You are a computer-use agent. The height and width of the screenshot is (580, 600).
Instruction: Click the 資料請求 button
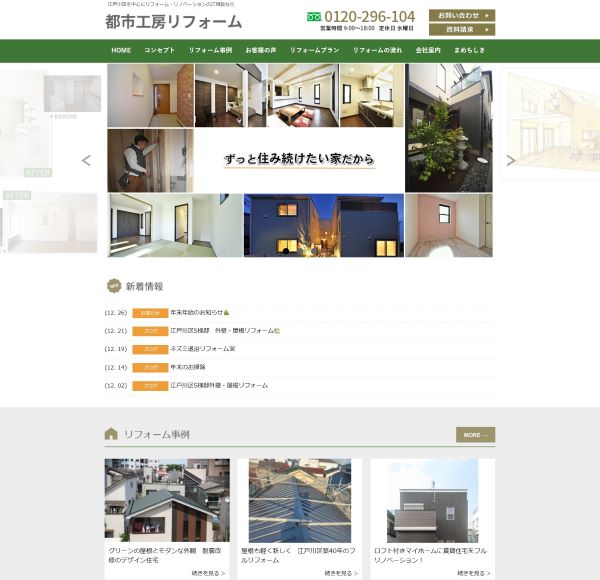(462, 29)
